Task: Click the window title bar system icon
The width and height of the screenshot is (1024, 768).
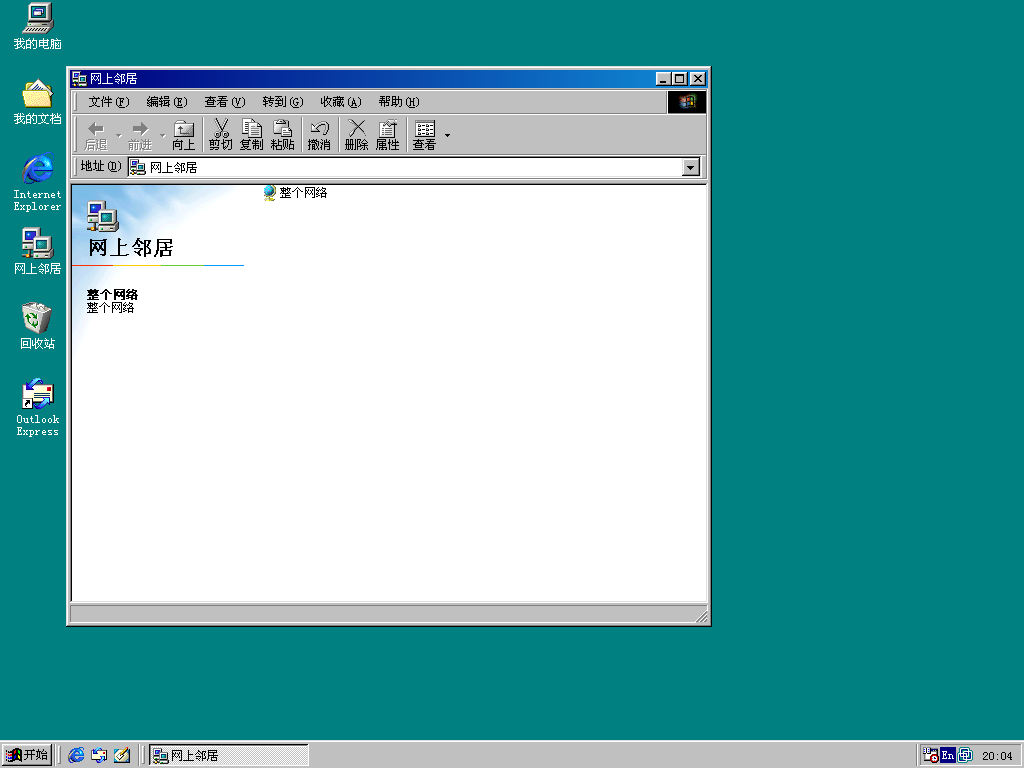Action: click(x=79, y=79)
